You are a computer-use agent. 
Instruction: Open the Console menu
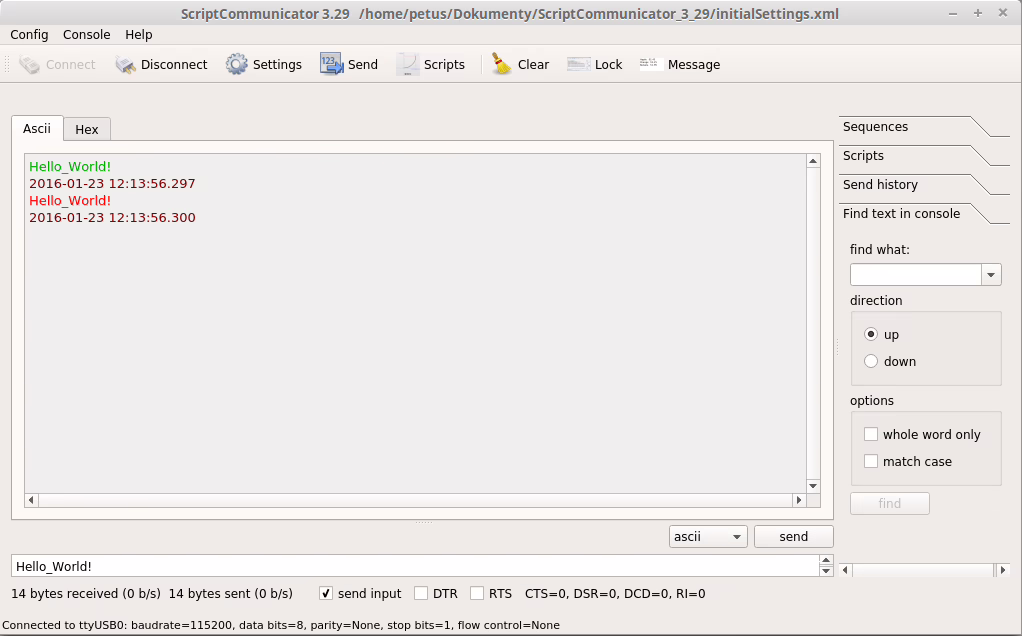(87, 35)
